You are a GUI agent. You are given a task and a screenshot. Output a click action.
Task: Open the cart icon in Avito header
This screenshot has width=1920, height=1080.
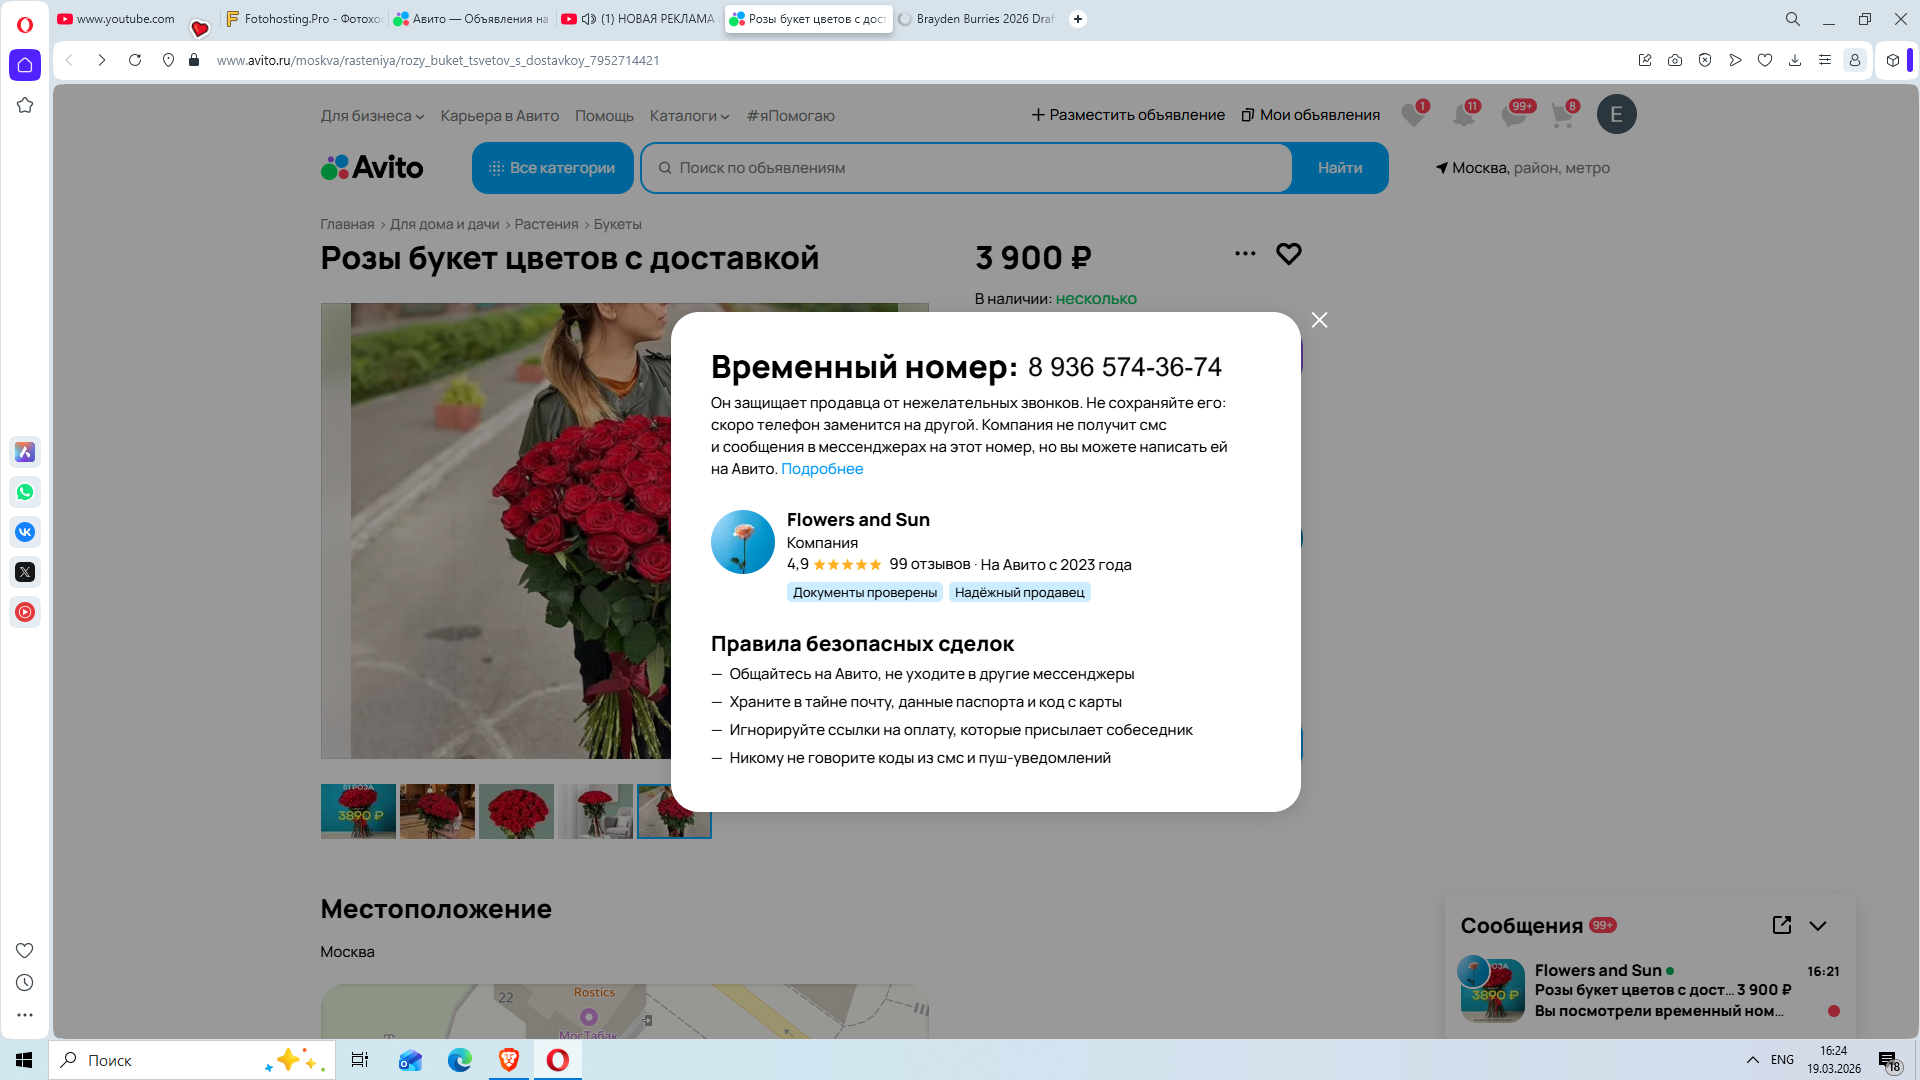(x=1562, y=115)
